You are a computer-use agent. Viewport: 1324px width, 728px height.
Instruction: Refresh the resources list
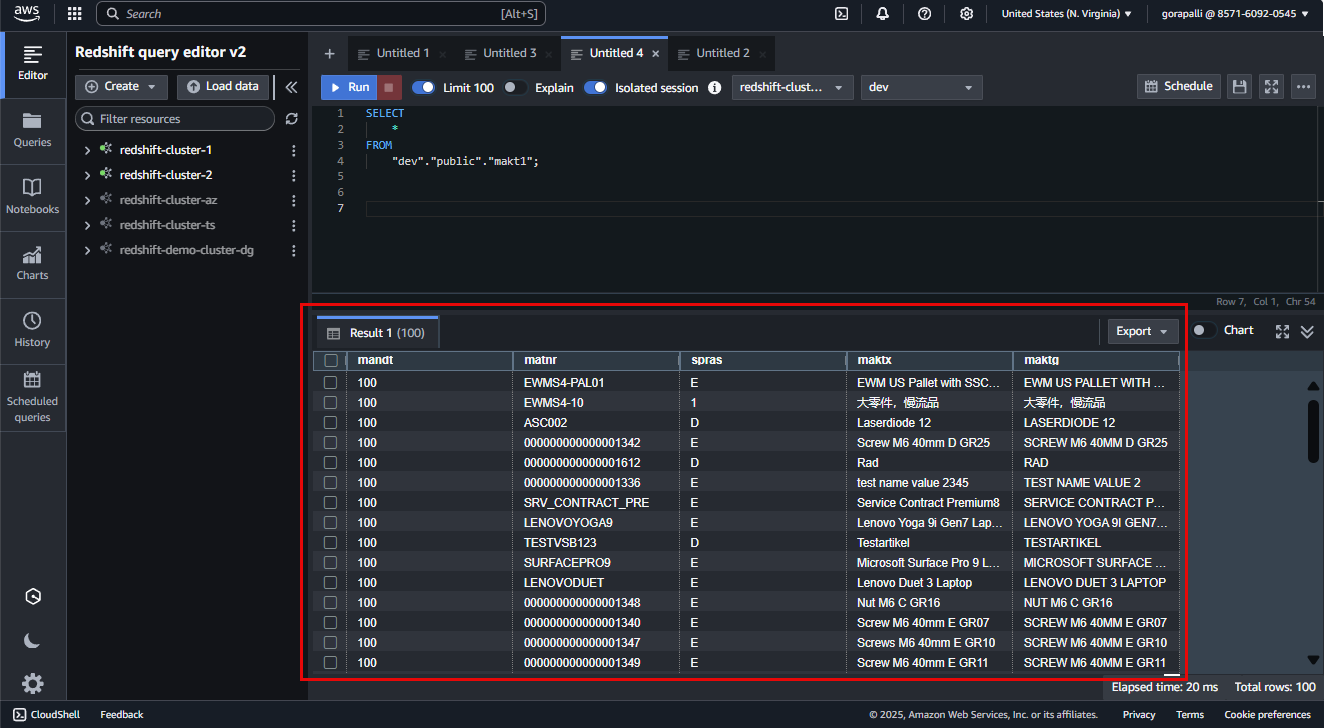tap(291, 119)
